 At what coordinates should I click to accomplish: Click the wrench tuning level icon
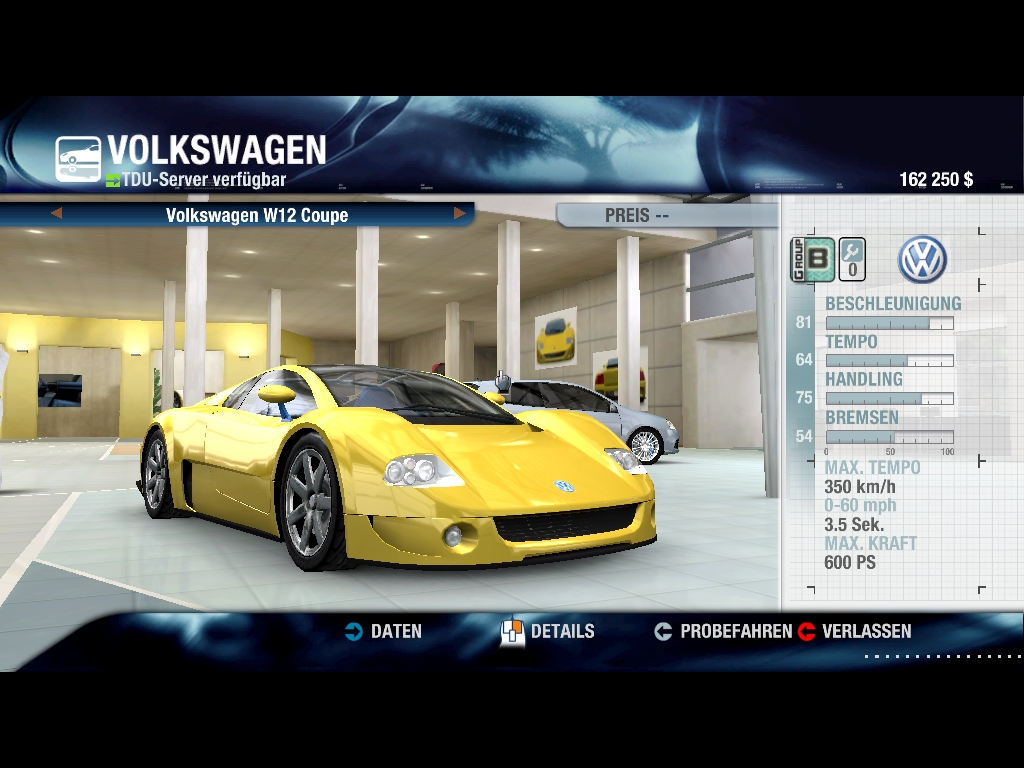852,259
